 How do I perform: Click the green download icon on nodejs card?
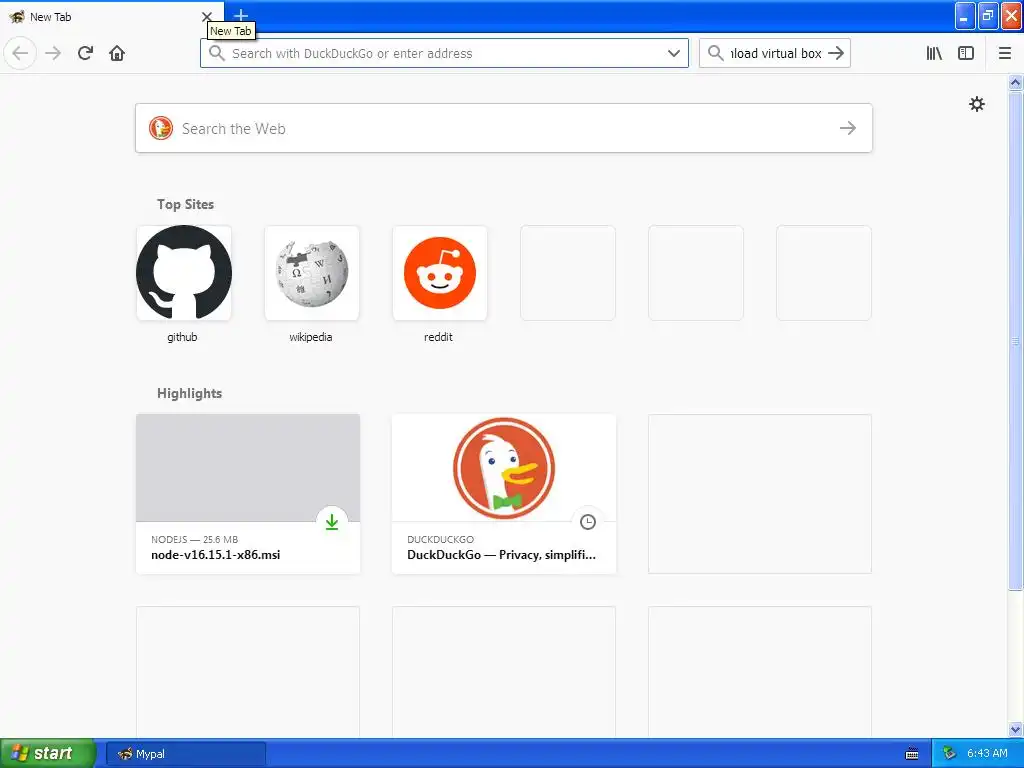(x=332, y=522)
